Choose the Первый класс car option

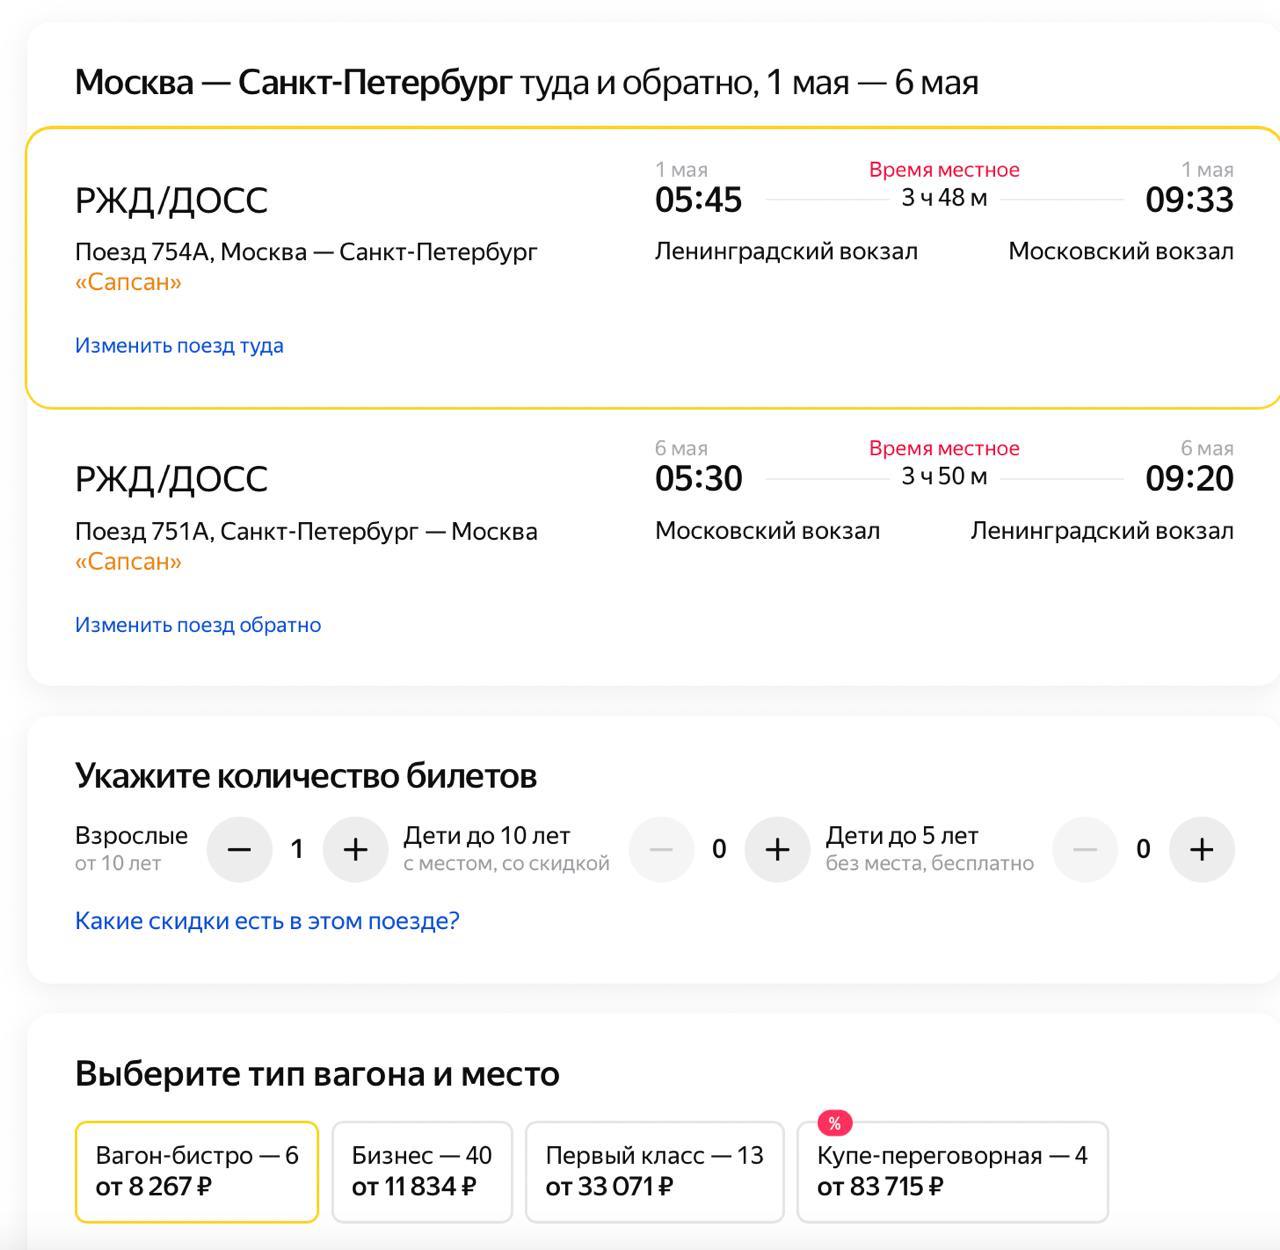click(655, 1172)
